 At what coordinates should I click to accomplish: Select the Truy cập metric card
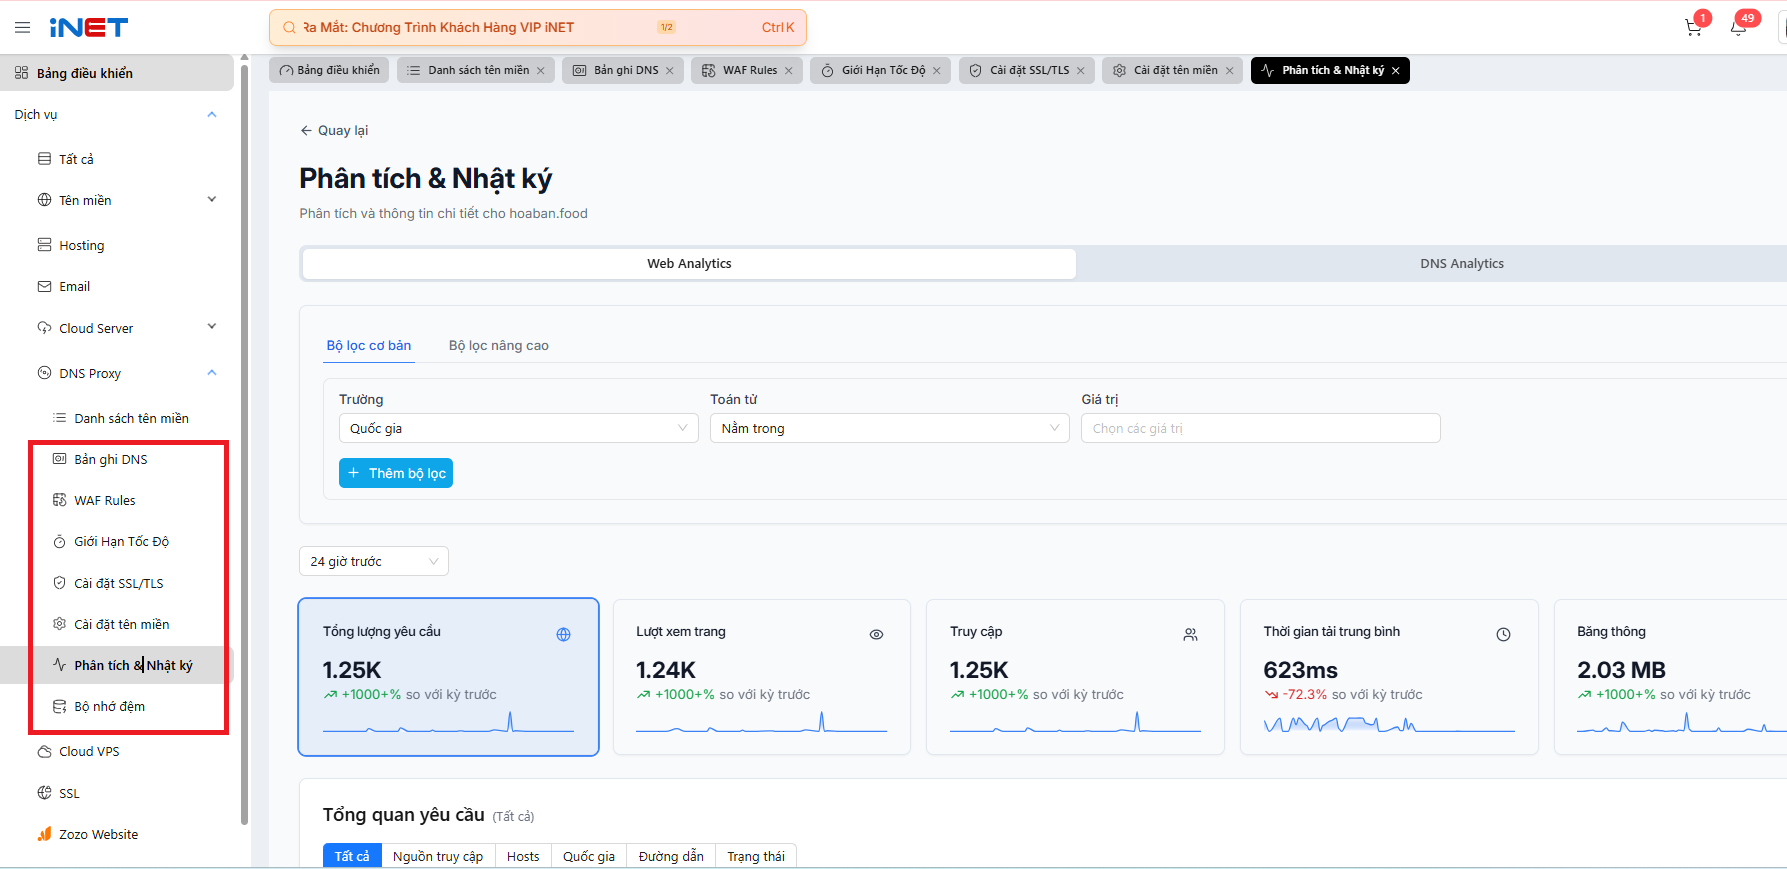[x=1075, y=677]
